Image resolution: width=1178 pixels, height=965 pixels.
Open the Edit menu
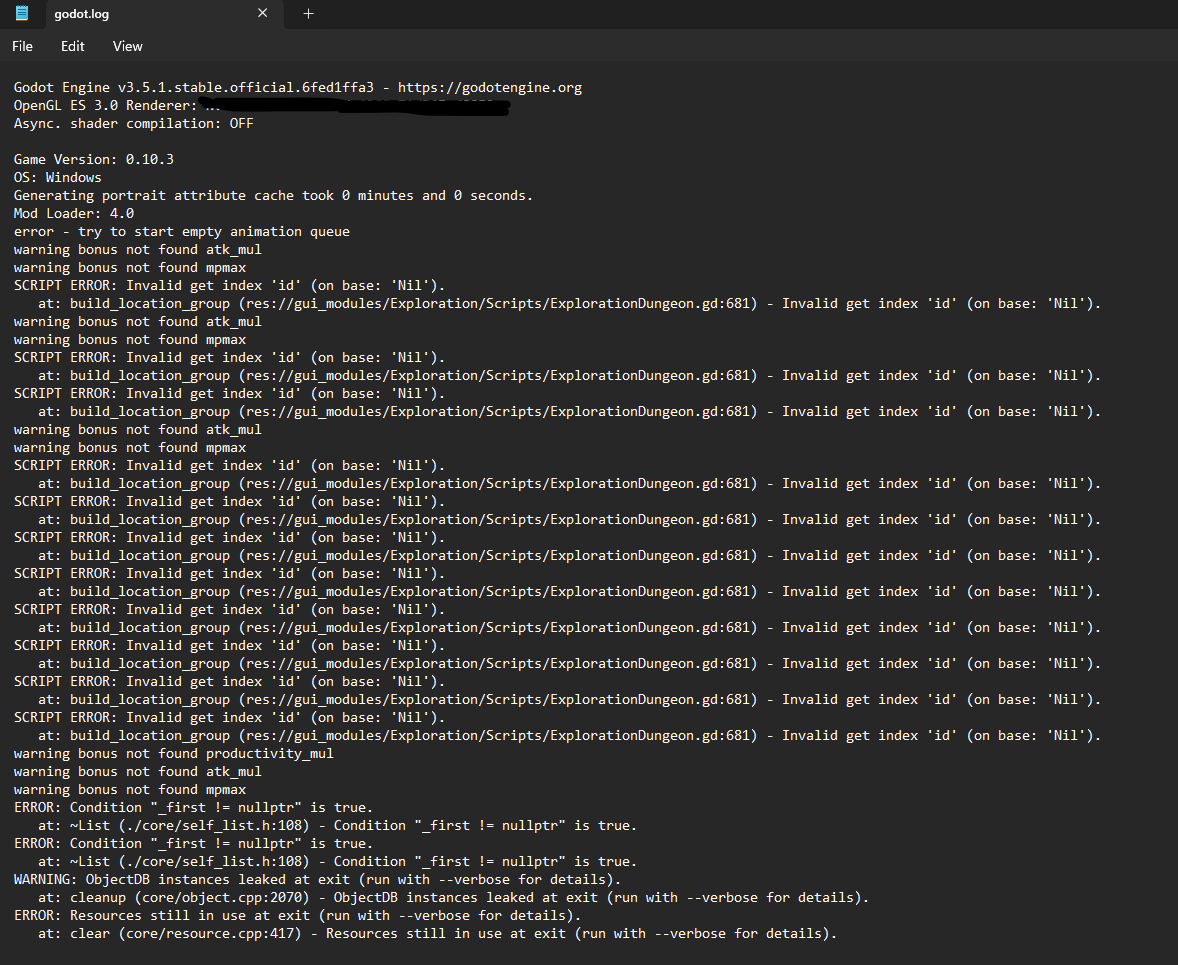[x=72, y=46]
